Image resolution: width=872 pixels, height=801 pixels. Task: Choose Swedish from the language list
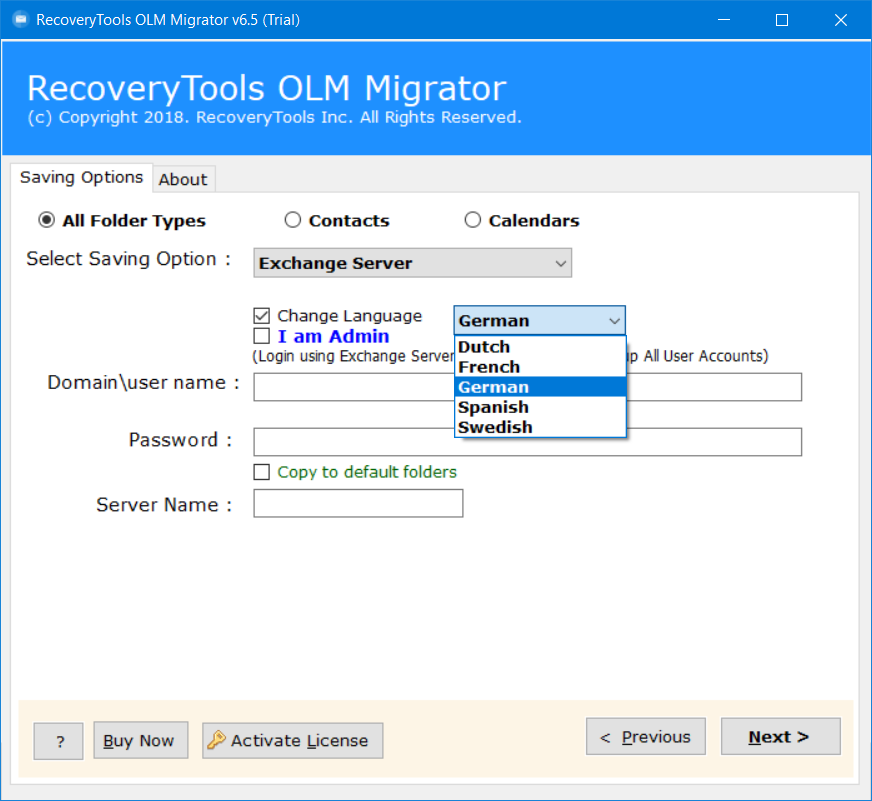pyautogui.click(x=541, y=427)
